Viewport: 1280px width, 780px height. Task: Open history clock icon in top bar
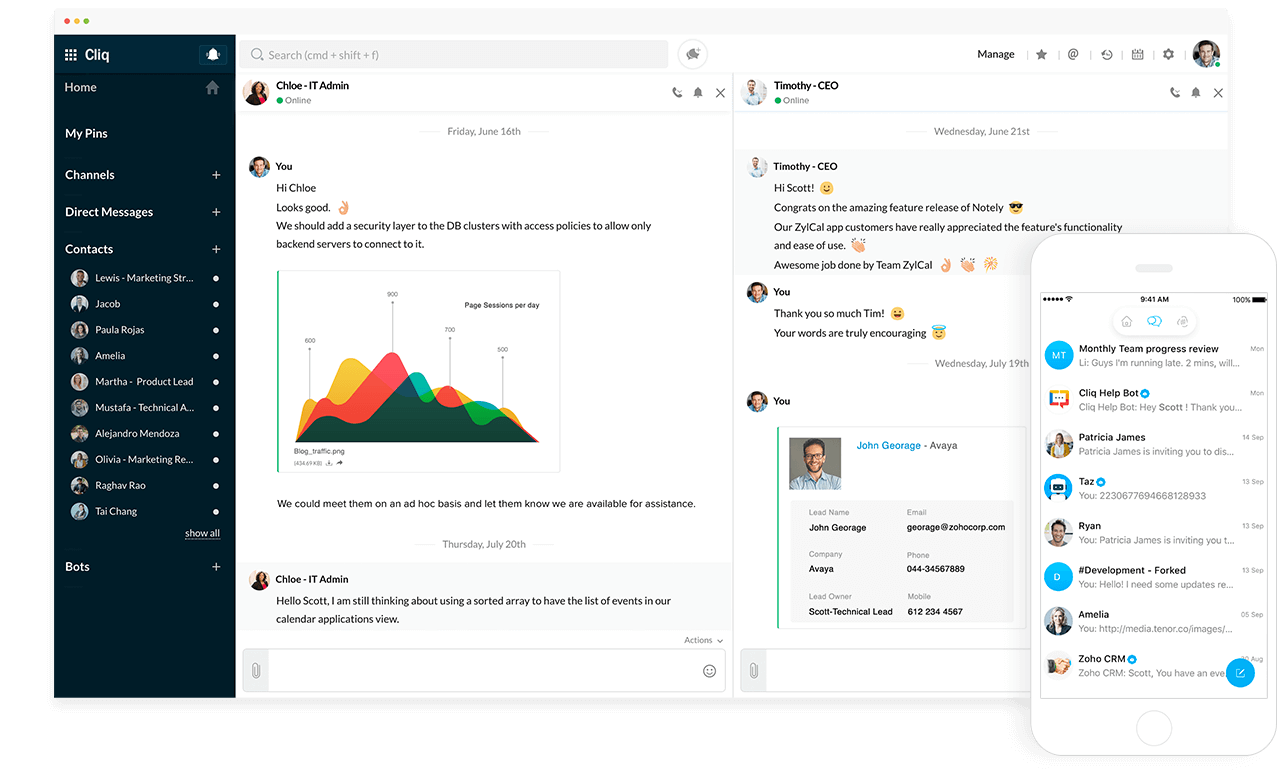point(1107,55)
